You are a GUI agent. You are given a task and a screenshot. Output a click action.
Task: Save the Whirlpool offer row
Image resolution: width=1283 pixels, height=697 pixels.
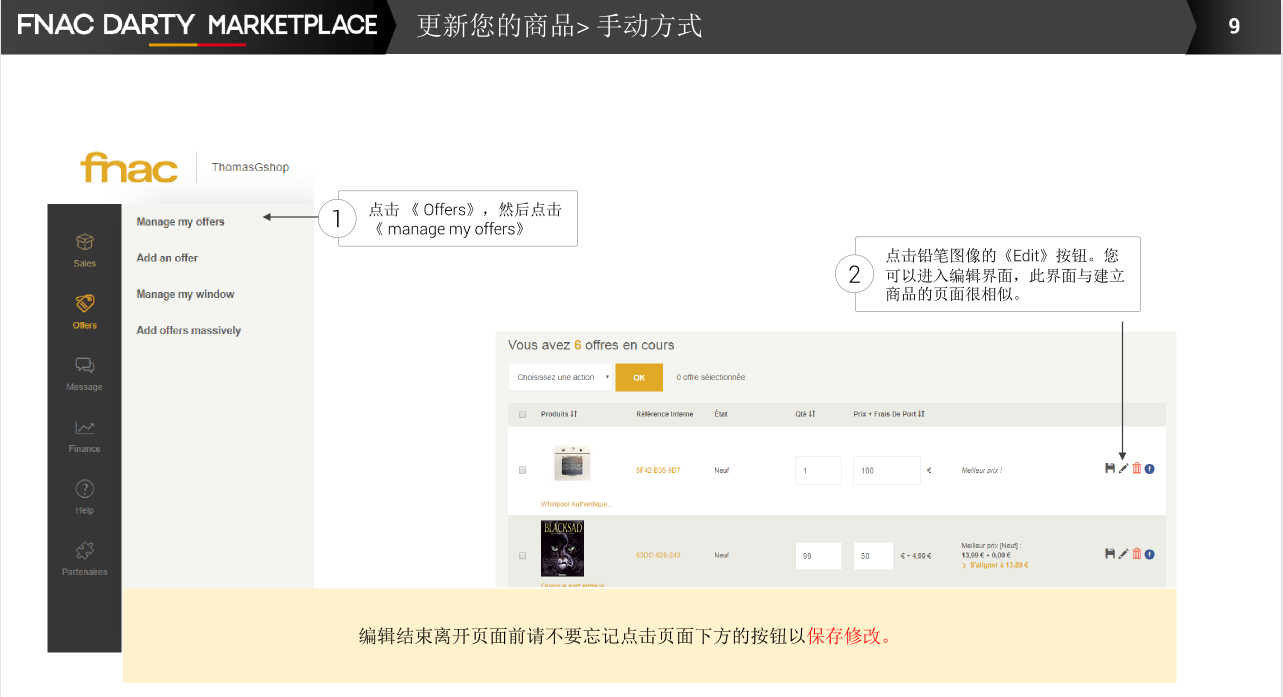coord(1110,468)
